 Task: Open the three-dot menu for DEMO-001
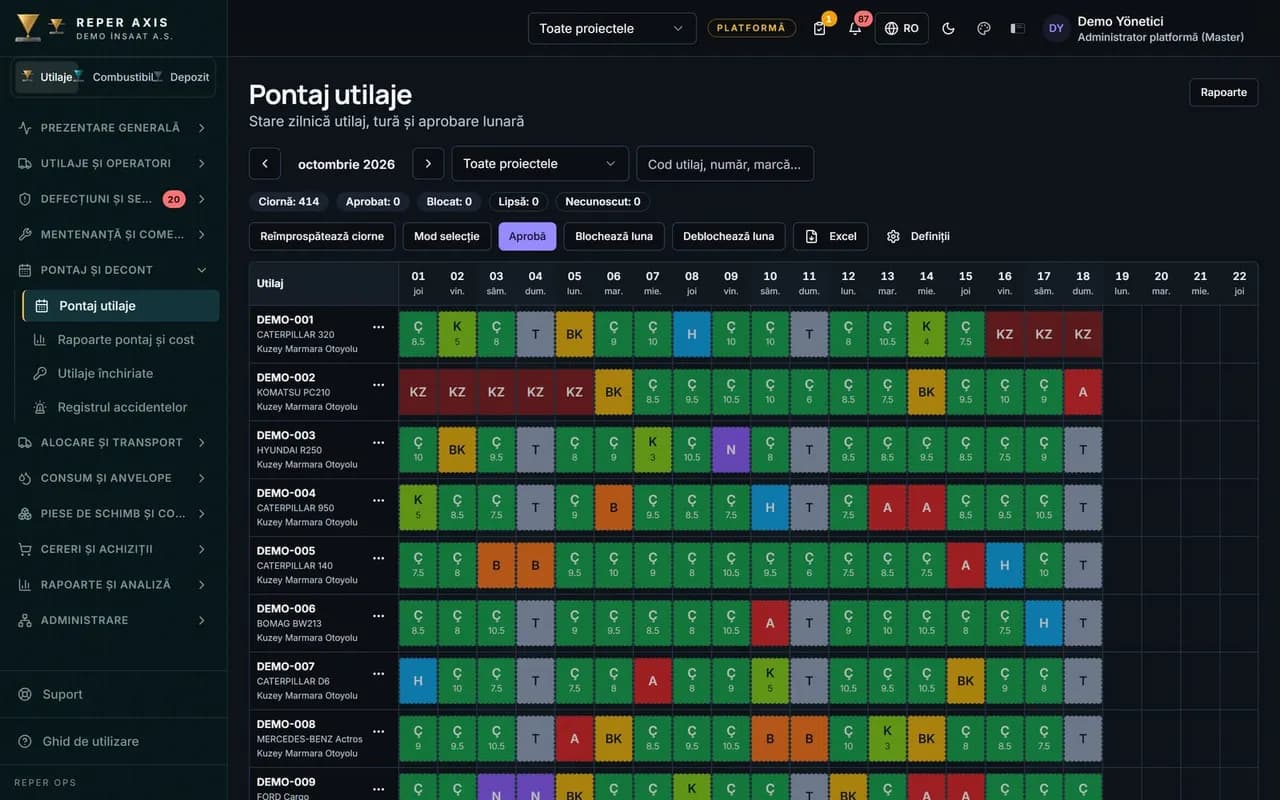378,327
